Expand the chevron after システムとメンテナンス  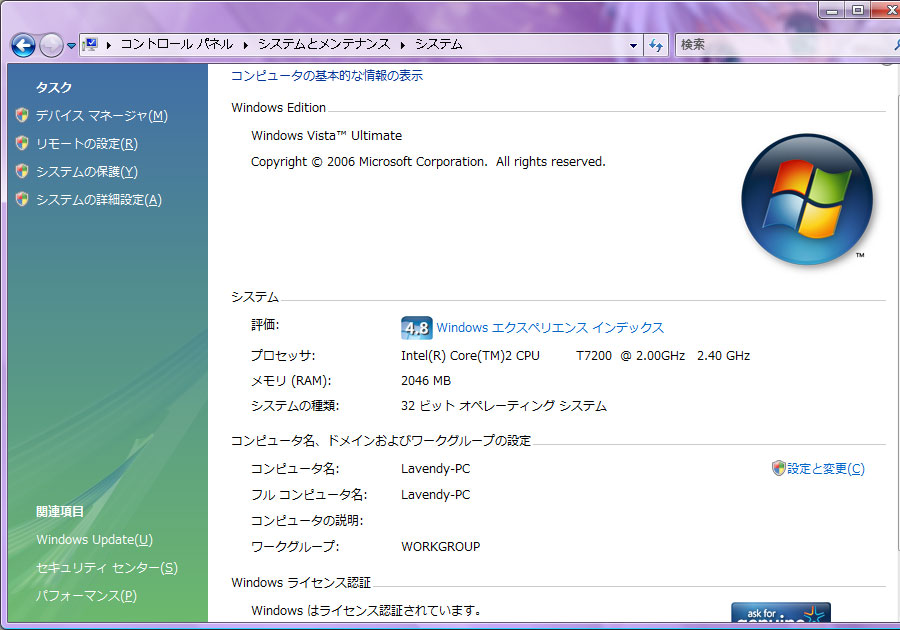(403, 45)
